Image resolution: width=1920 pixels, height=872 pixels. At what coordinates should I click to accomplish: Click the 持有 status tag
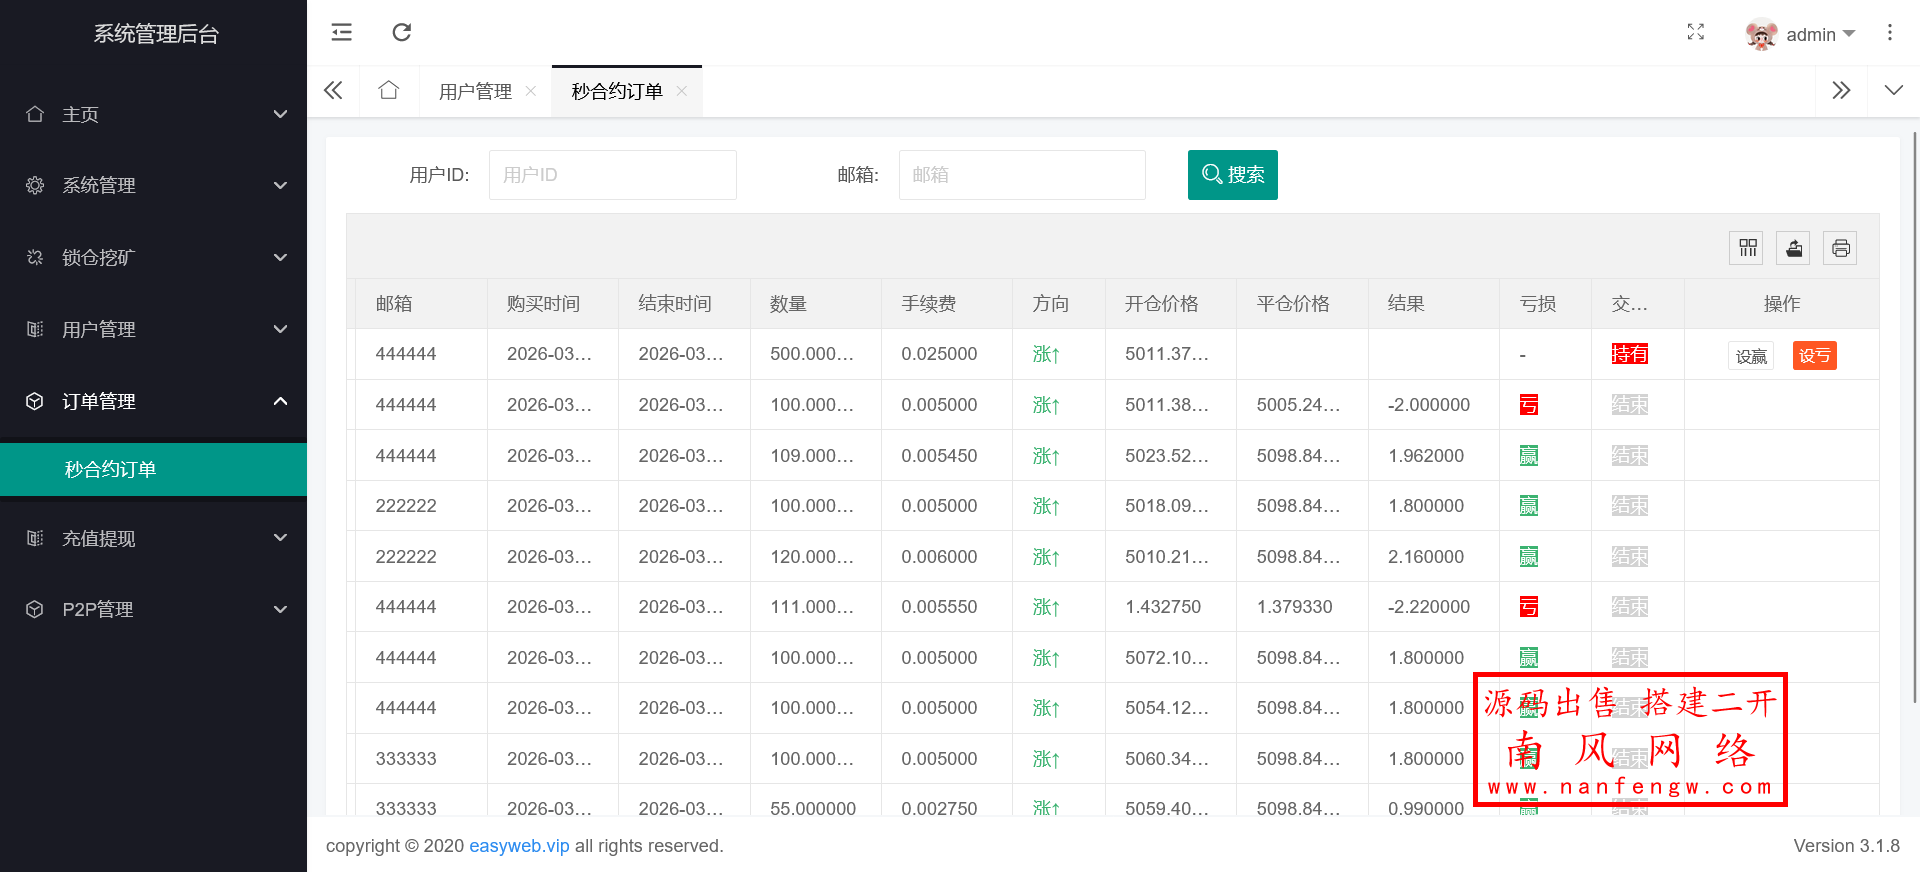pyautogui.click(x=1630, y=354)
